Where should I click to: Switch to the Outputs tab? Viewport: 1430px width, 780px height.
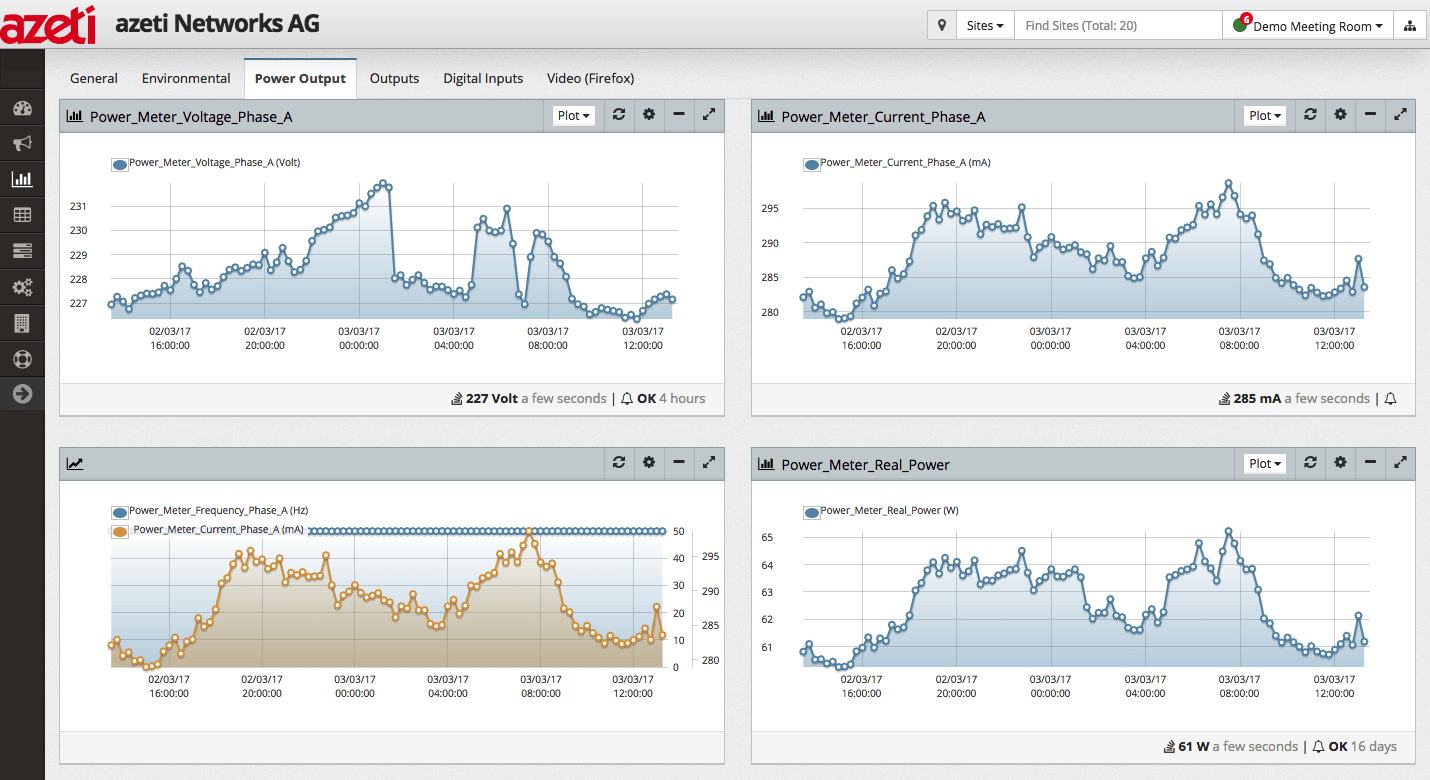tap(394, 78)
